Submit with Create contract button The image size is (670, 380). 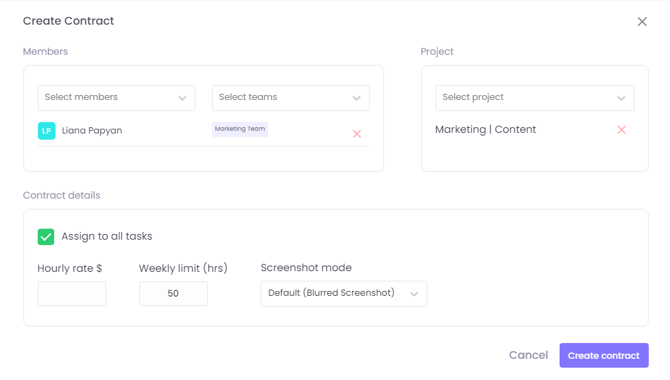[x=604, y=355]
